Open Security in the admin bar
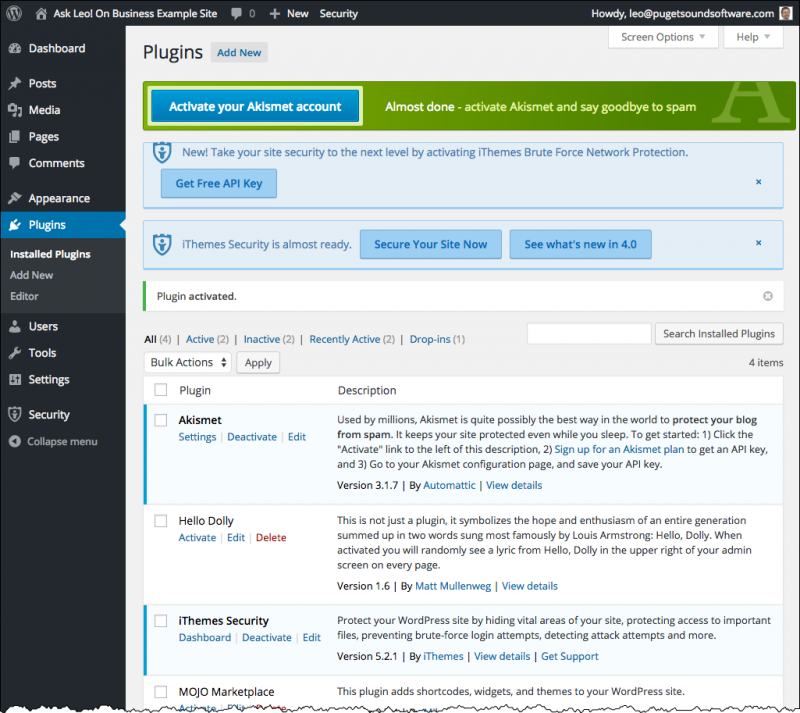 [x=339, y=14]
